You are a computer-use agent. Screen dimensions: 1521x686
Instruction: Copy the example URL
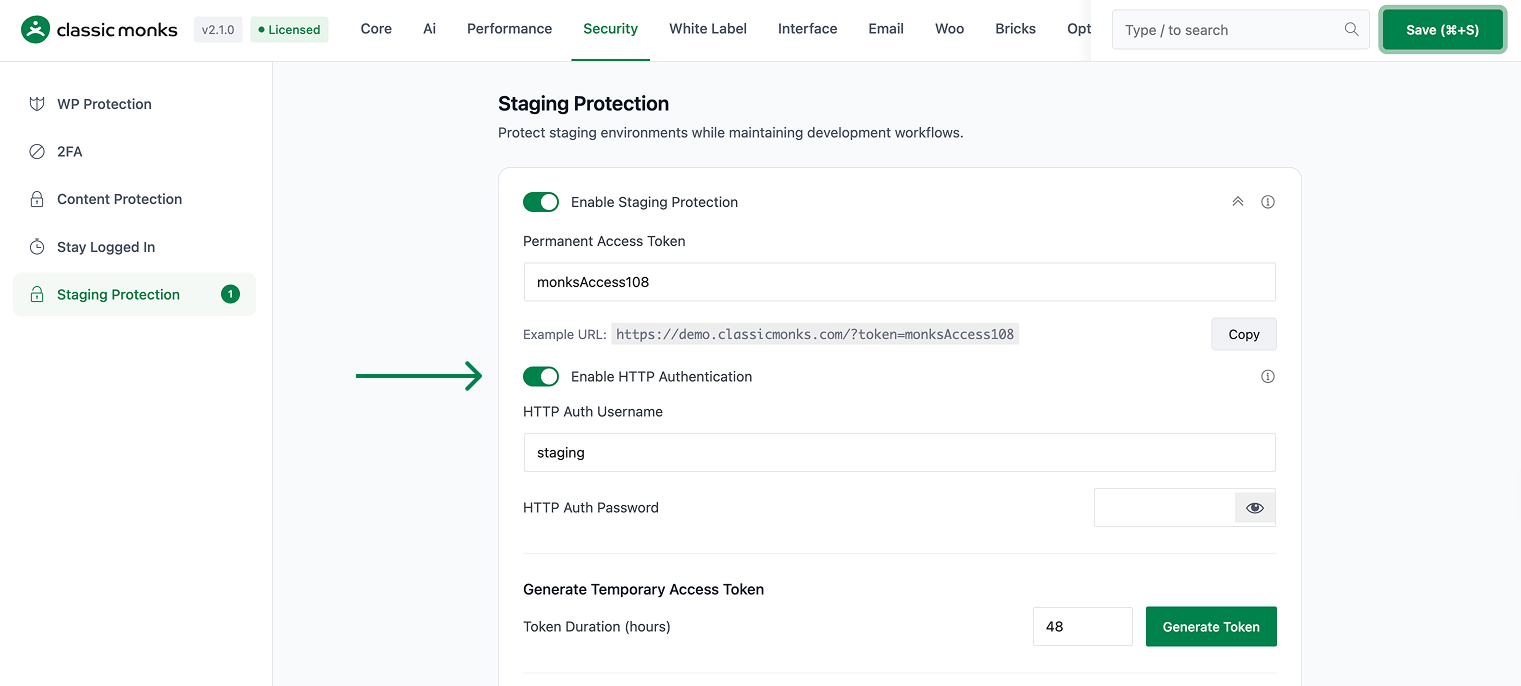[x=1244, y=334]
